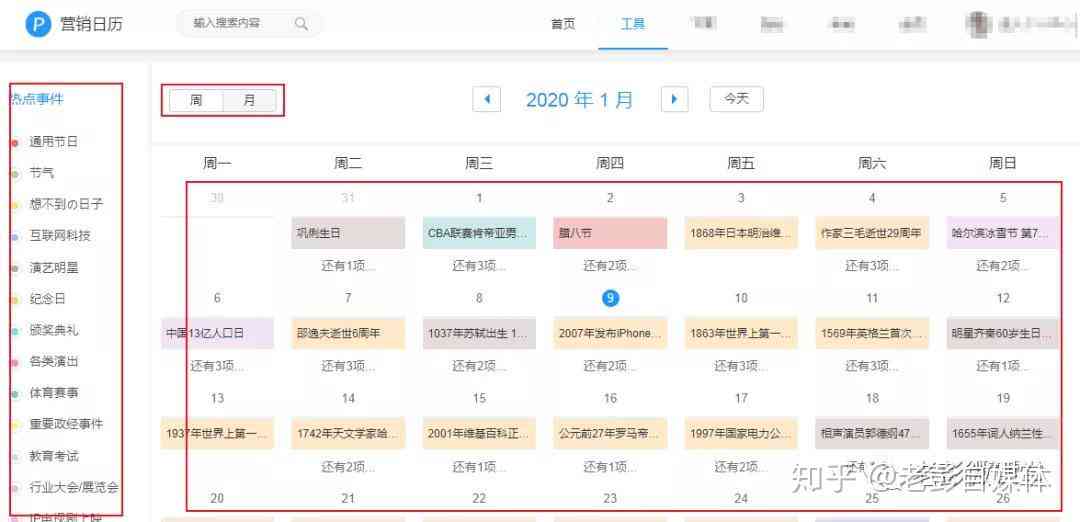
Task: Open the 工具 tab
Action: [633, 24]
